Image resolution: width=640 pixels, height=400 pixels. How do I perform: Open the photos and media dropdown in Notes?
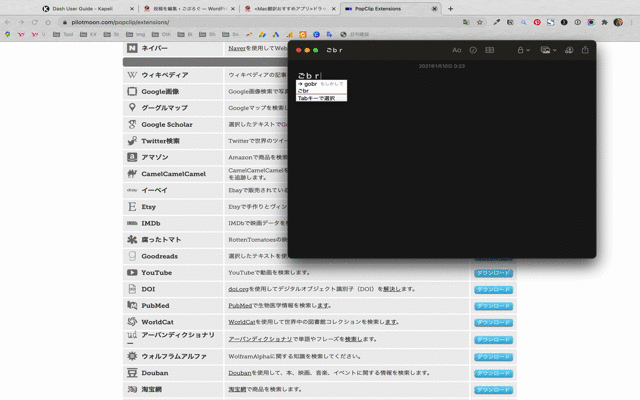548,50
